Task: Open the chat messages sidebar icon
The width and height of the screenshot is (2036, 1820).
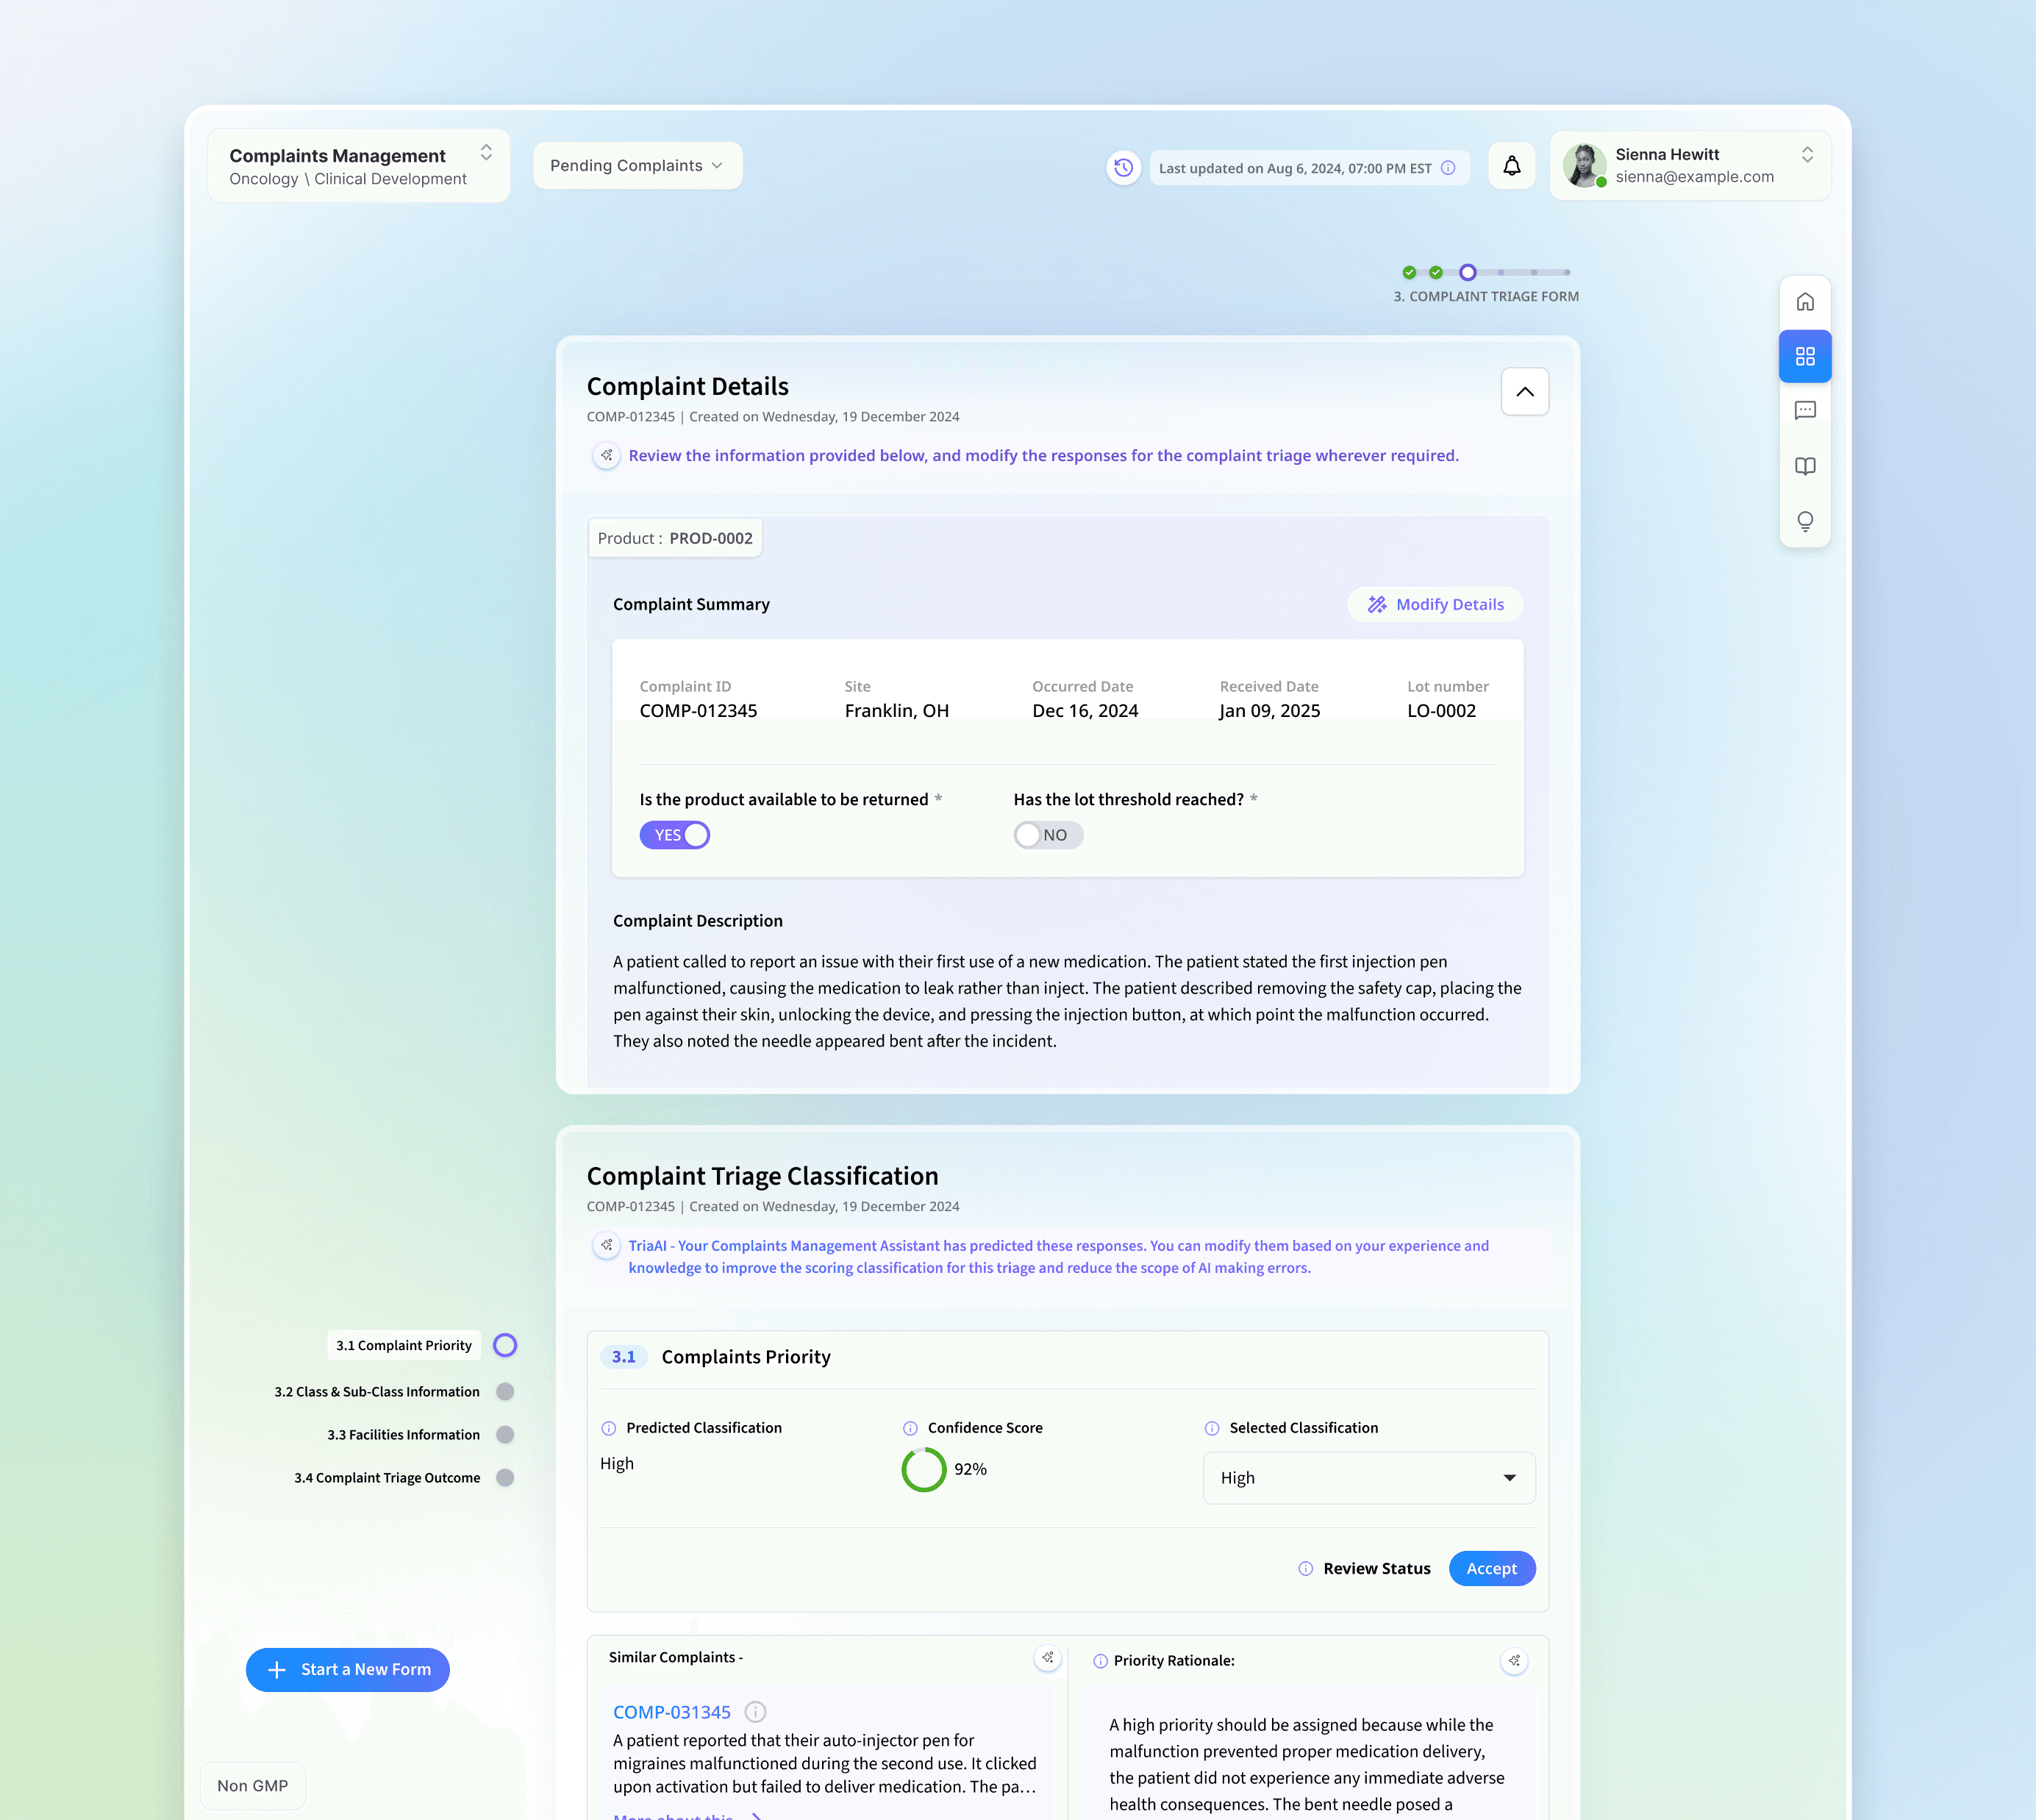Action: [1805, 411]
